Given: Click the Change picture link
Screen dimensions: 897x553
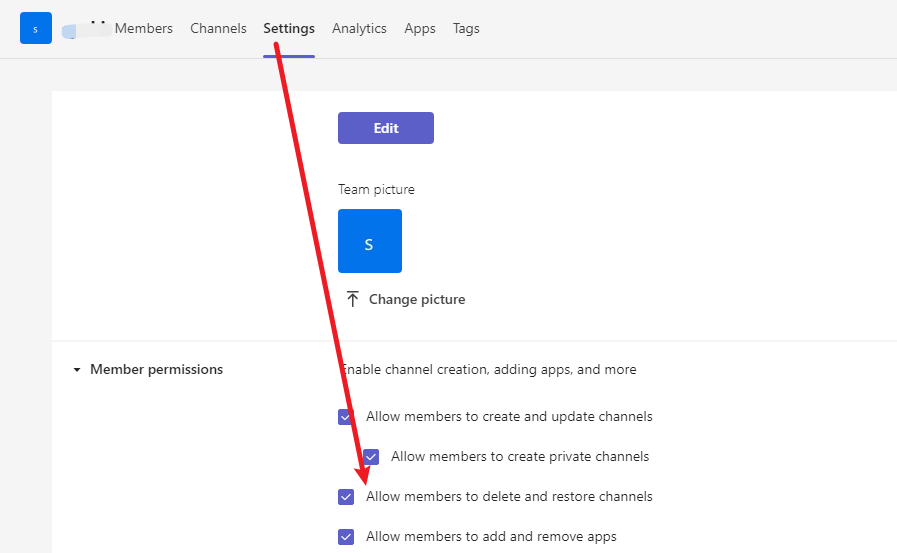Looking at the screenshot, I should click(416, 299).
